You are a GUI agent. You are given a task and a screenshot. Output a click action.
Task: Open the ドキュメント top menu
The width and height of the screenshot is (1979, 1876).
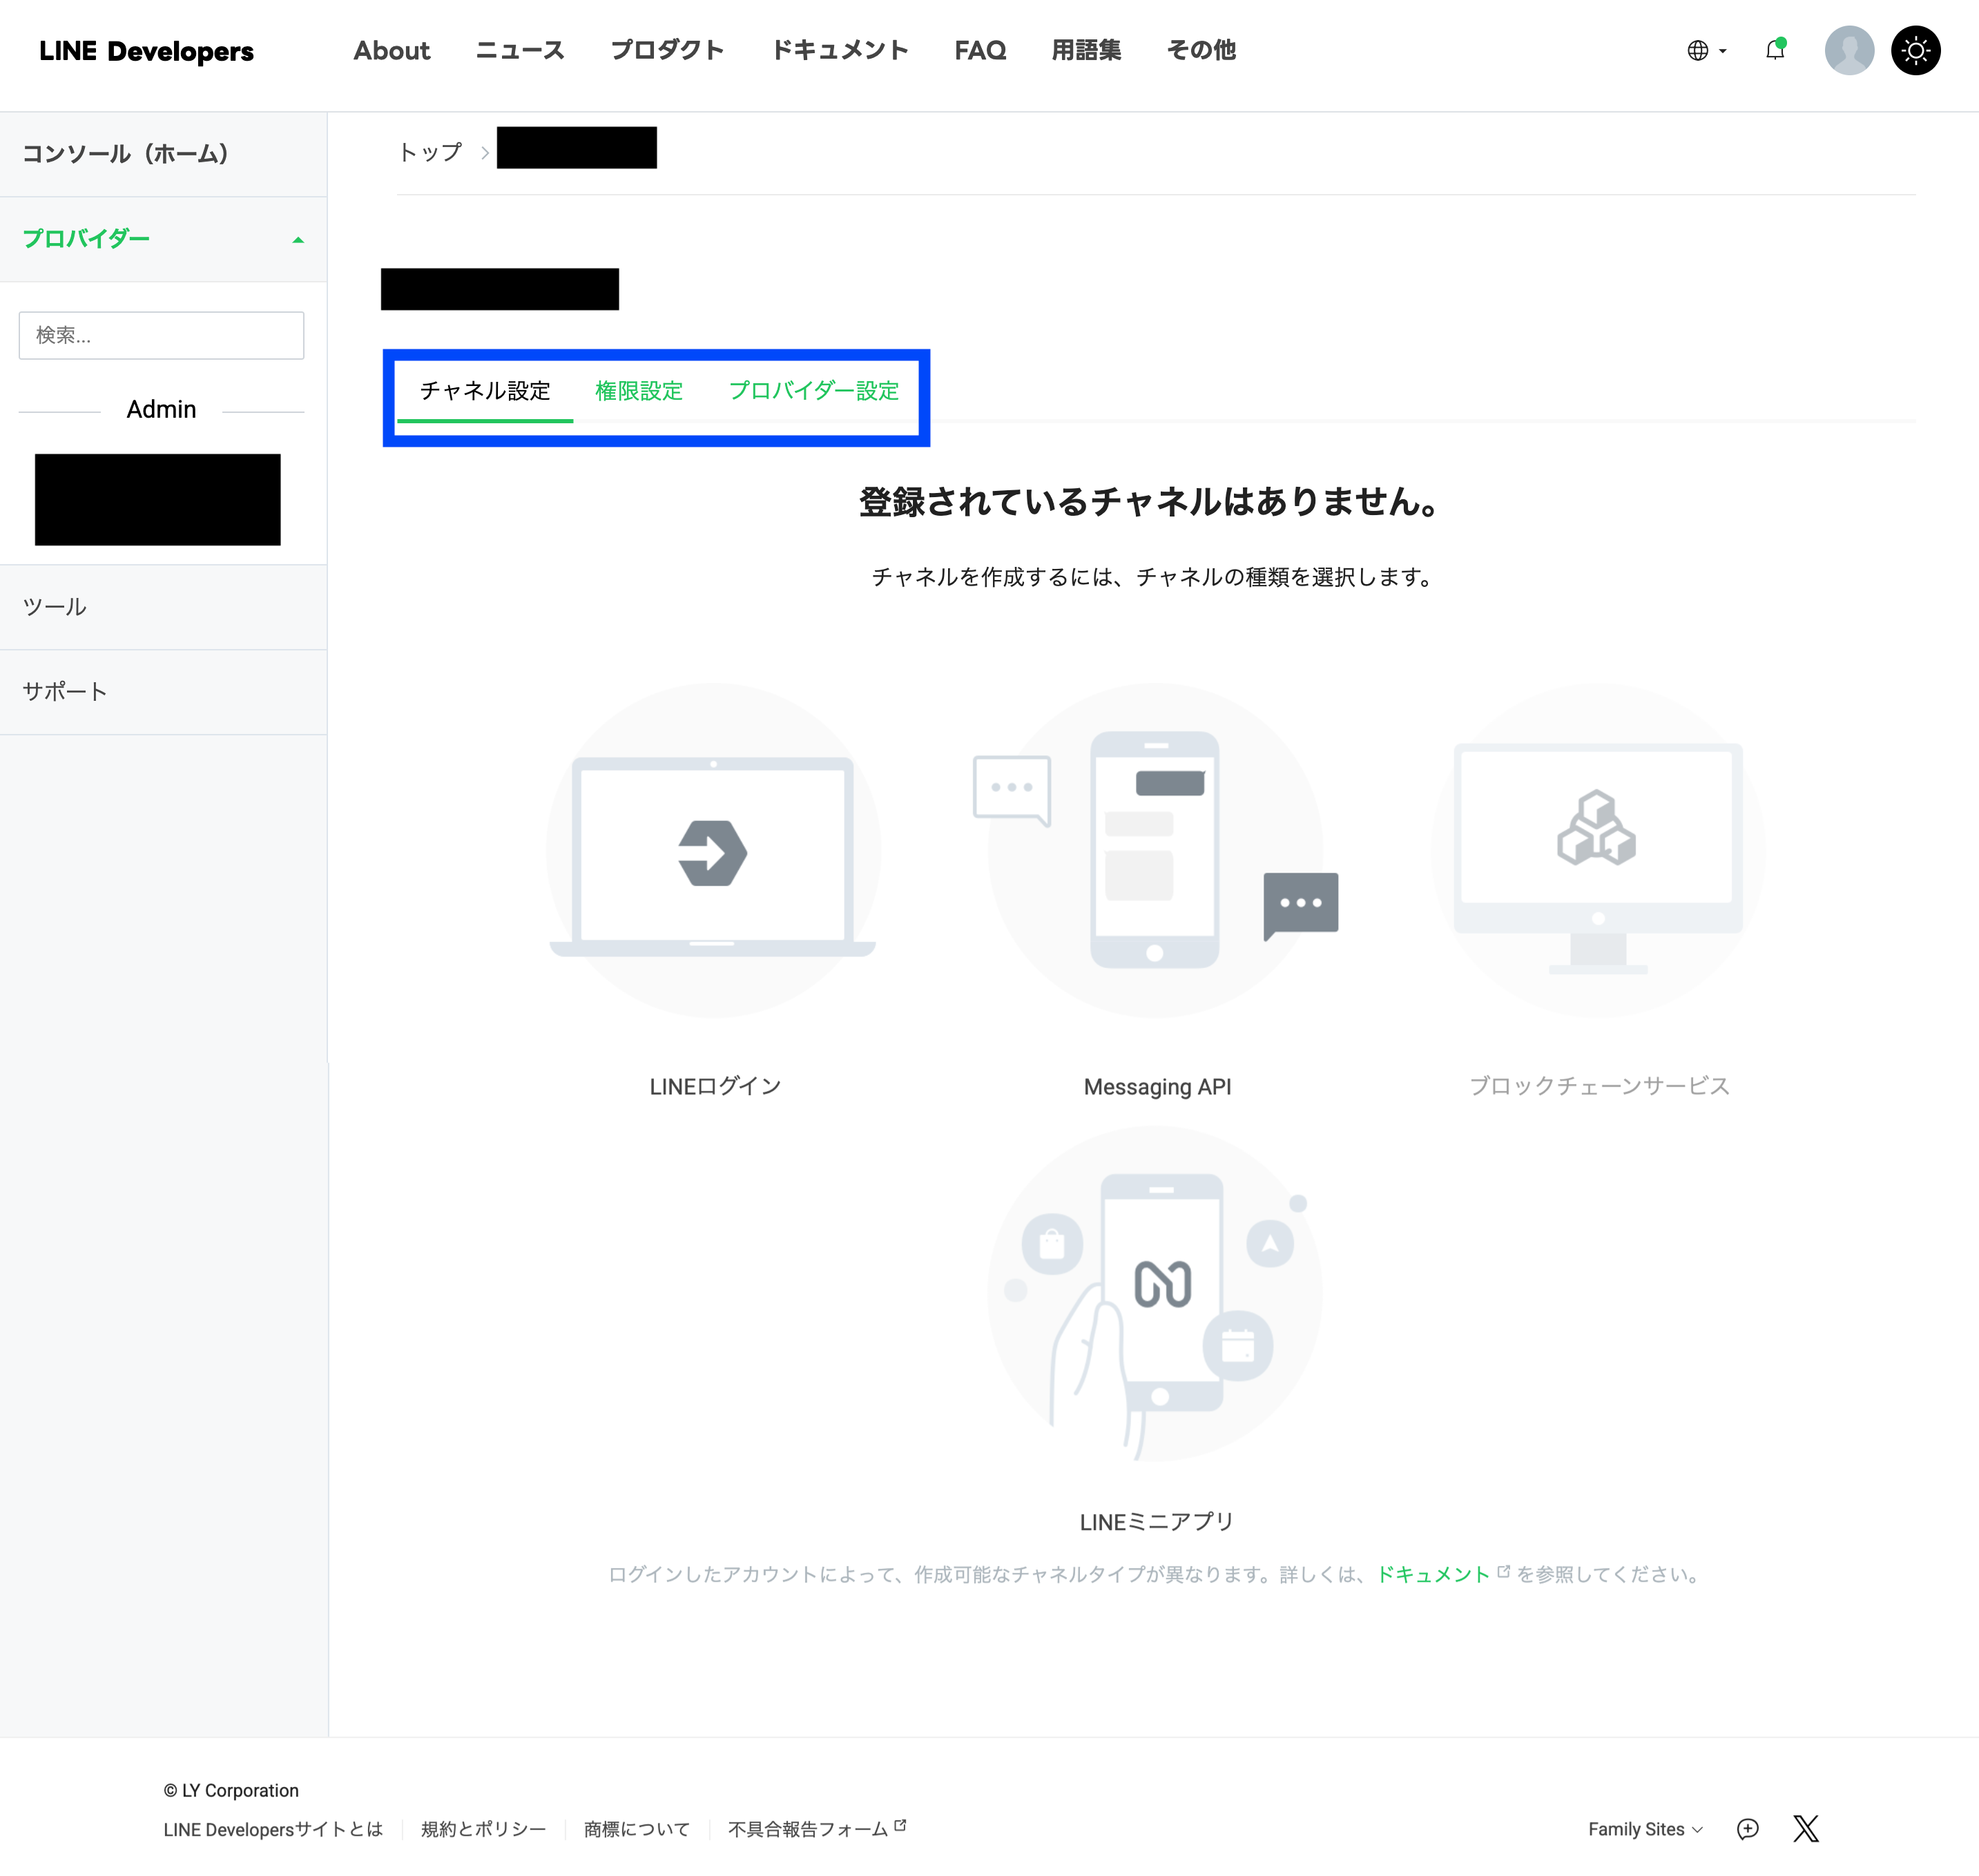pyautogui.click(x=839, y=50)
